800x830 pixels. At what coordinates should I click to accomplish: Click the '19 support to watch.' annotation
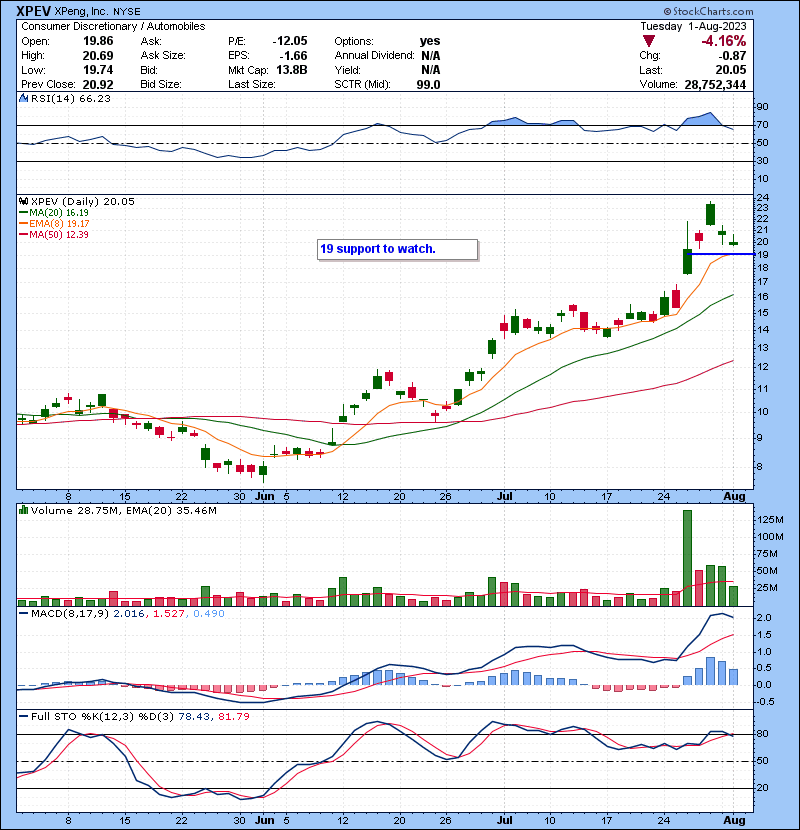tap(398, 249)
